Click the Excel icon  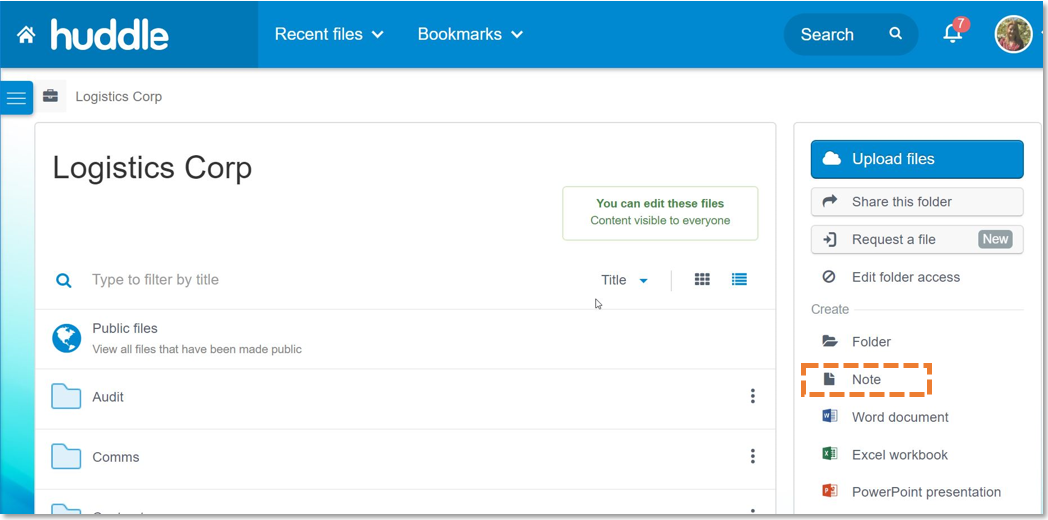pos(829,454)
